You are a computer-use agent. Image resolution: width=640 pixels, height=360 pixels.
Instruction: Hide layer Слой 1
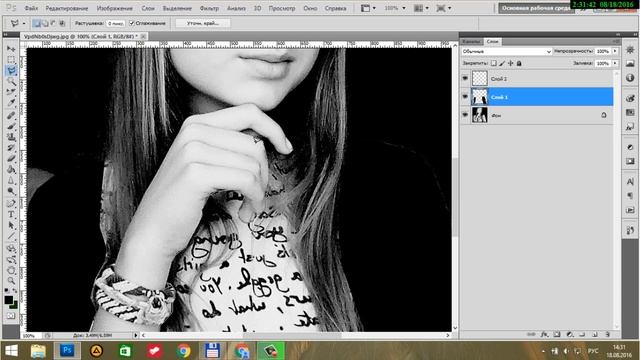click(465, 97)
